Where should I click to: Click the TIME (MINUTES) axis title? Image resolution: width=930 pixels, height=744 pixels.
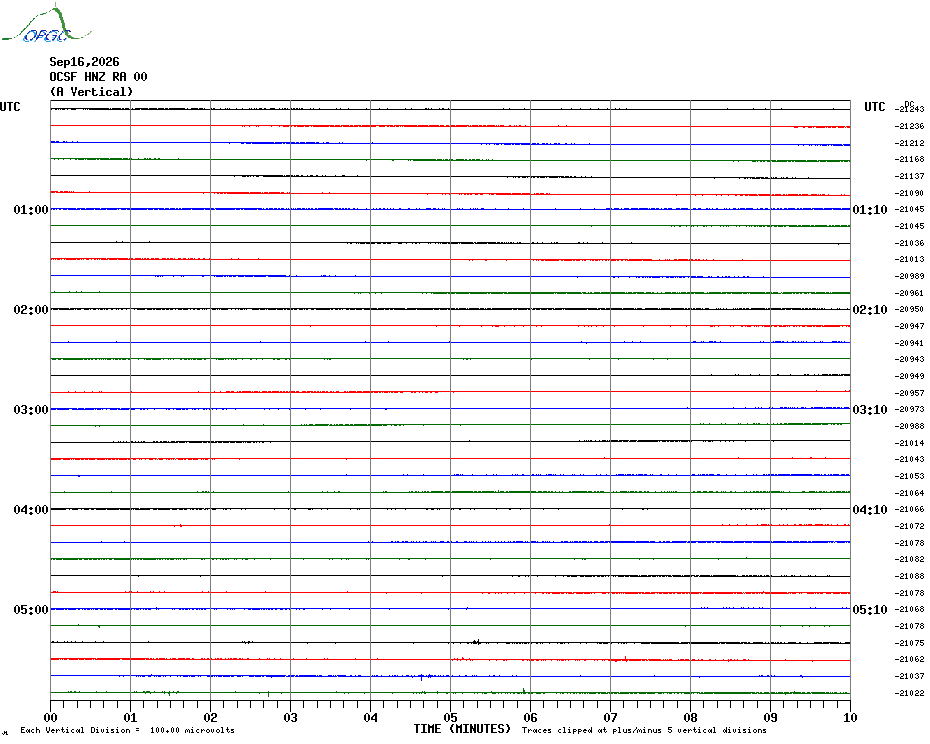462,729
